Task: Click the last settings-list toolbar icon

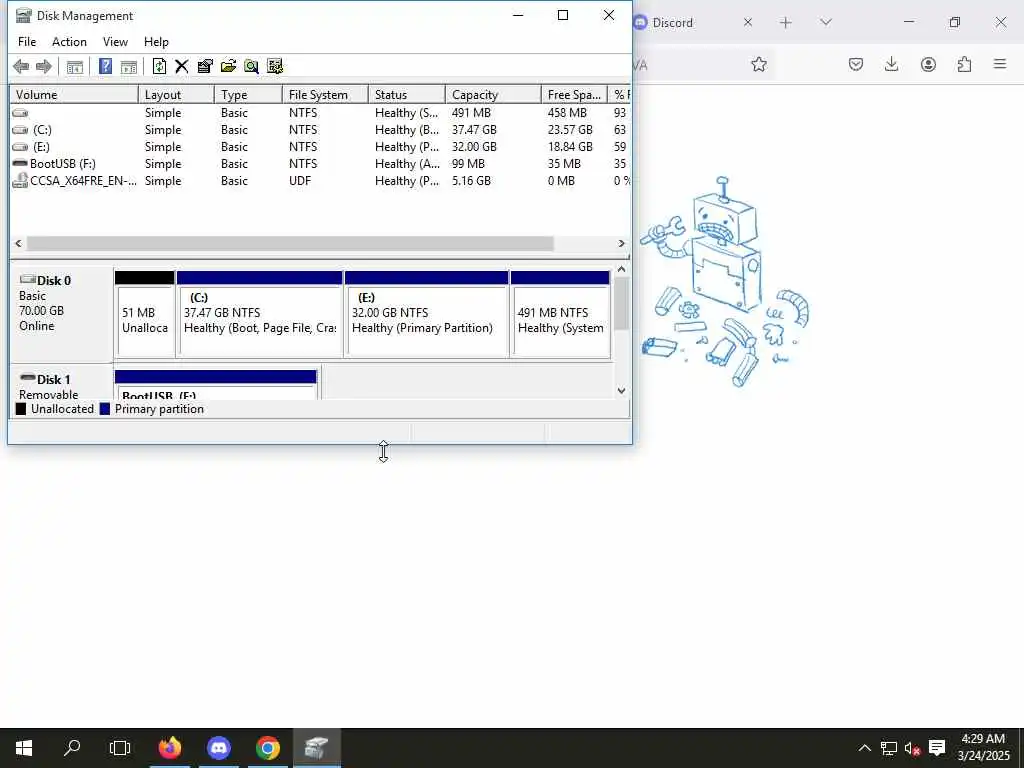Action: (x=275, y=66)
